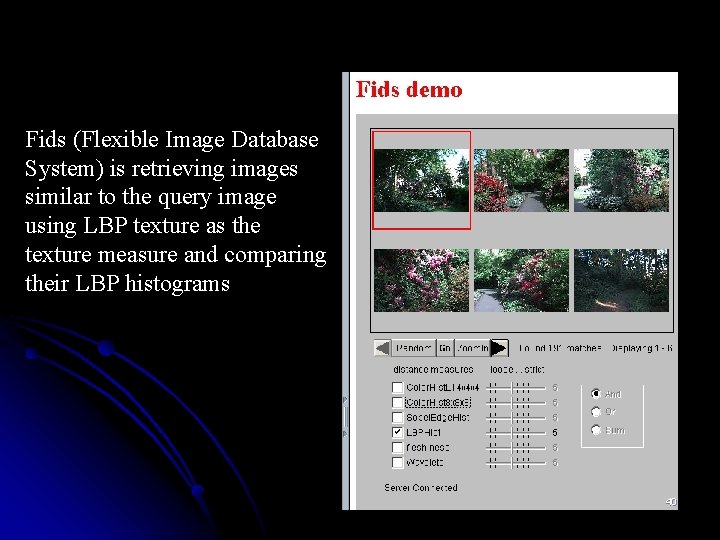Select the pink blossoms close-up thumbnail
Screen dimensions: 720x540
(422, 281)
